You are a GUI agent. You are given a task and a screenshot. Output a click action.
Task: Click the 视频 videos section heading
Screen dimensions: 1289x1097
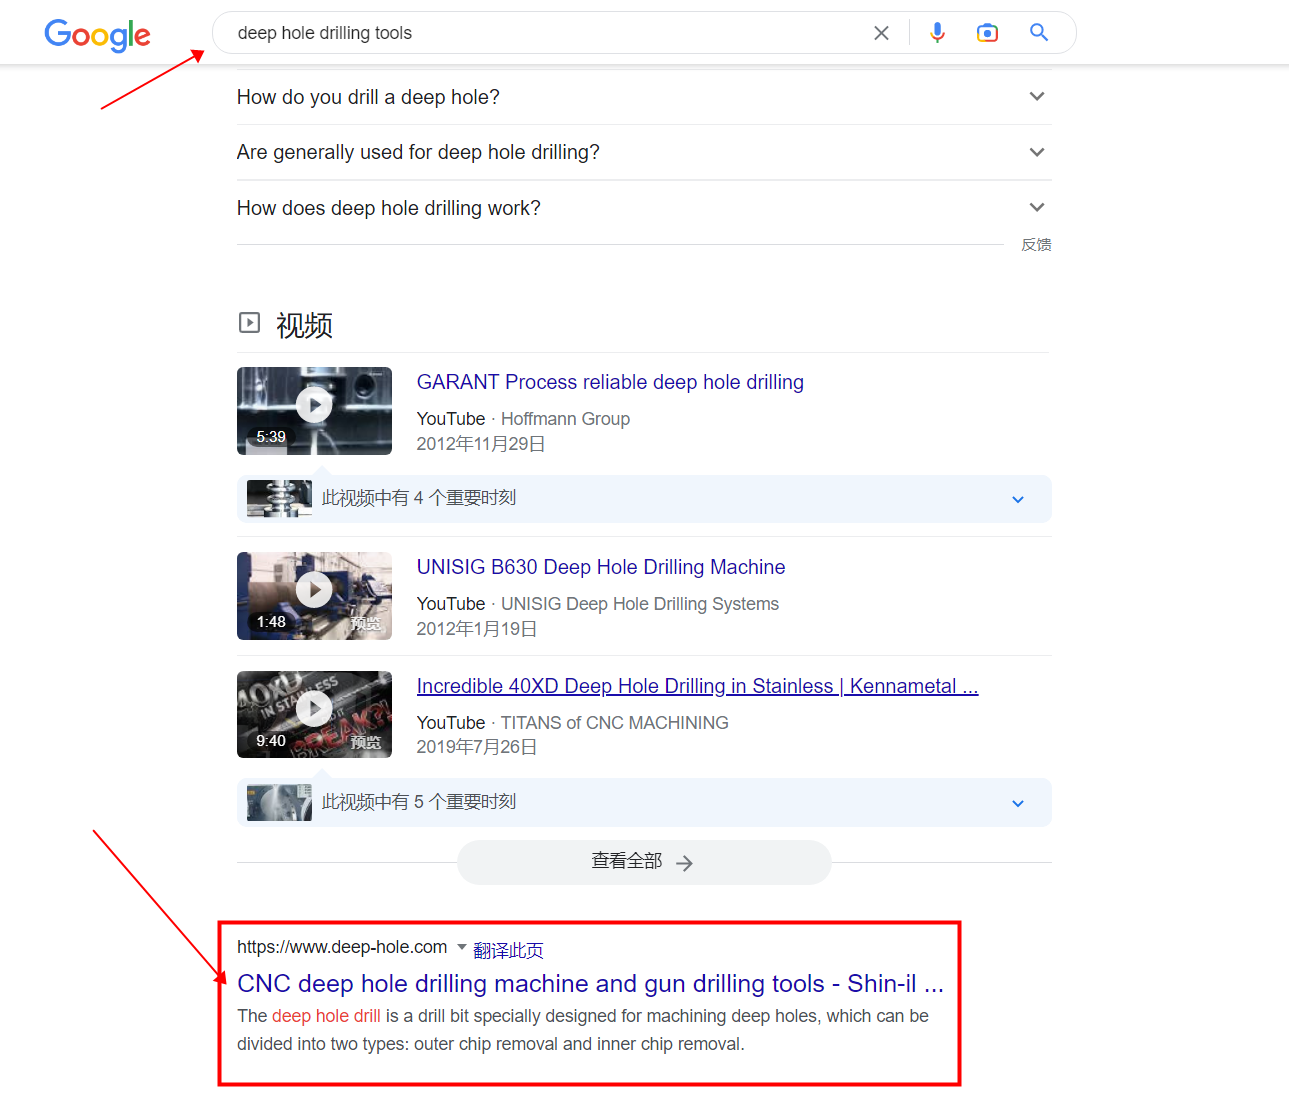[x=304, y=326]
